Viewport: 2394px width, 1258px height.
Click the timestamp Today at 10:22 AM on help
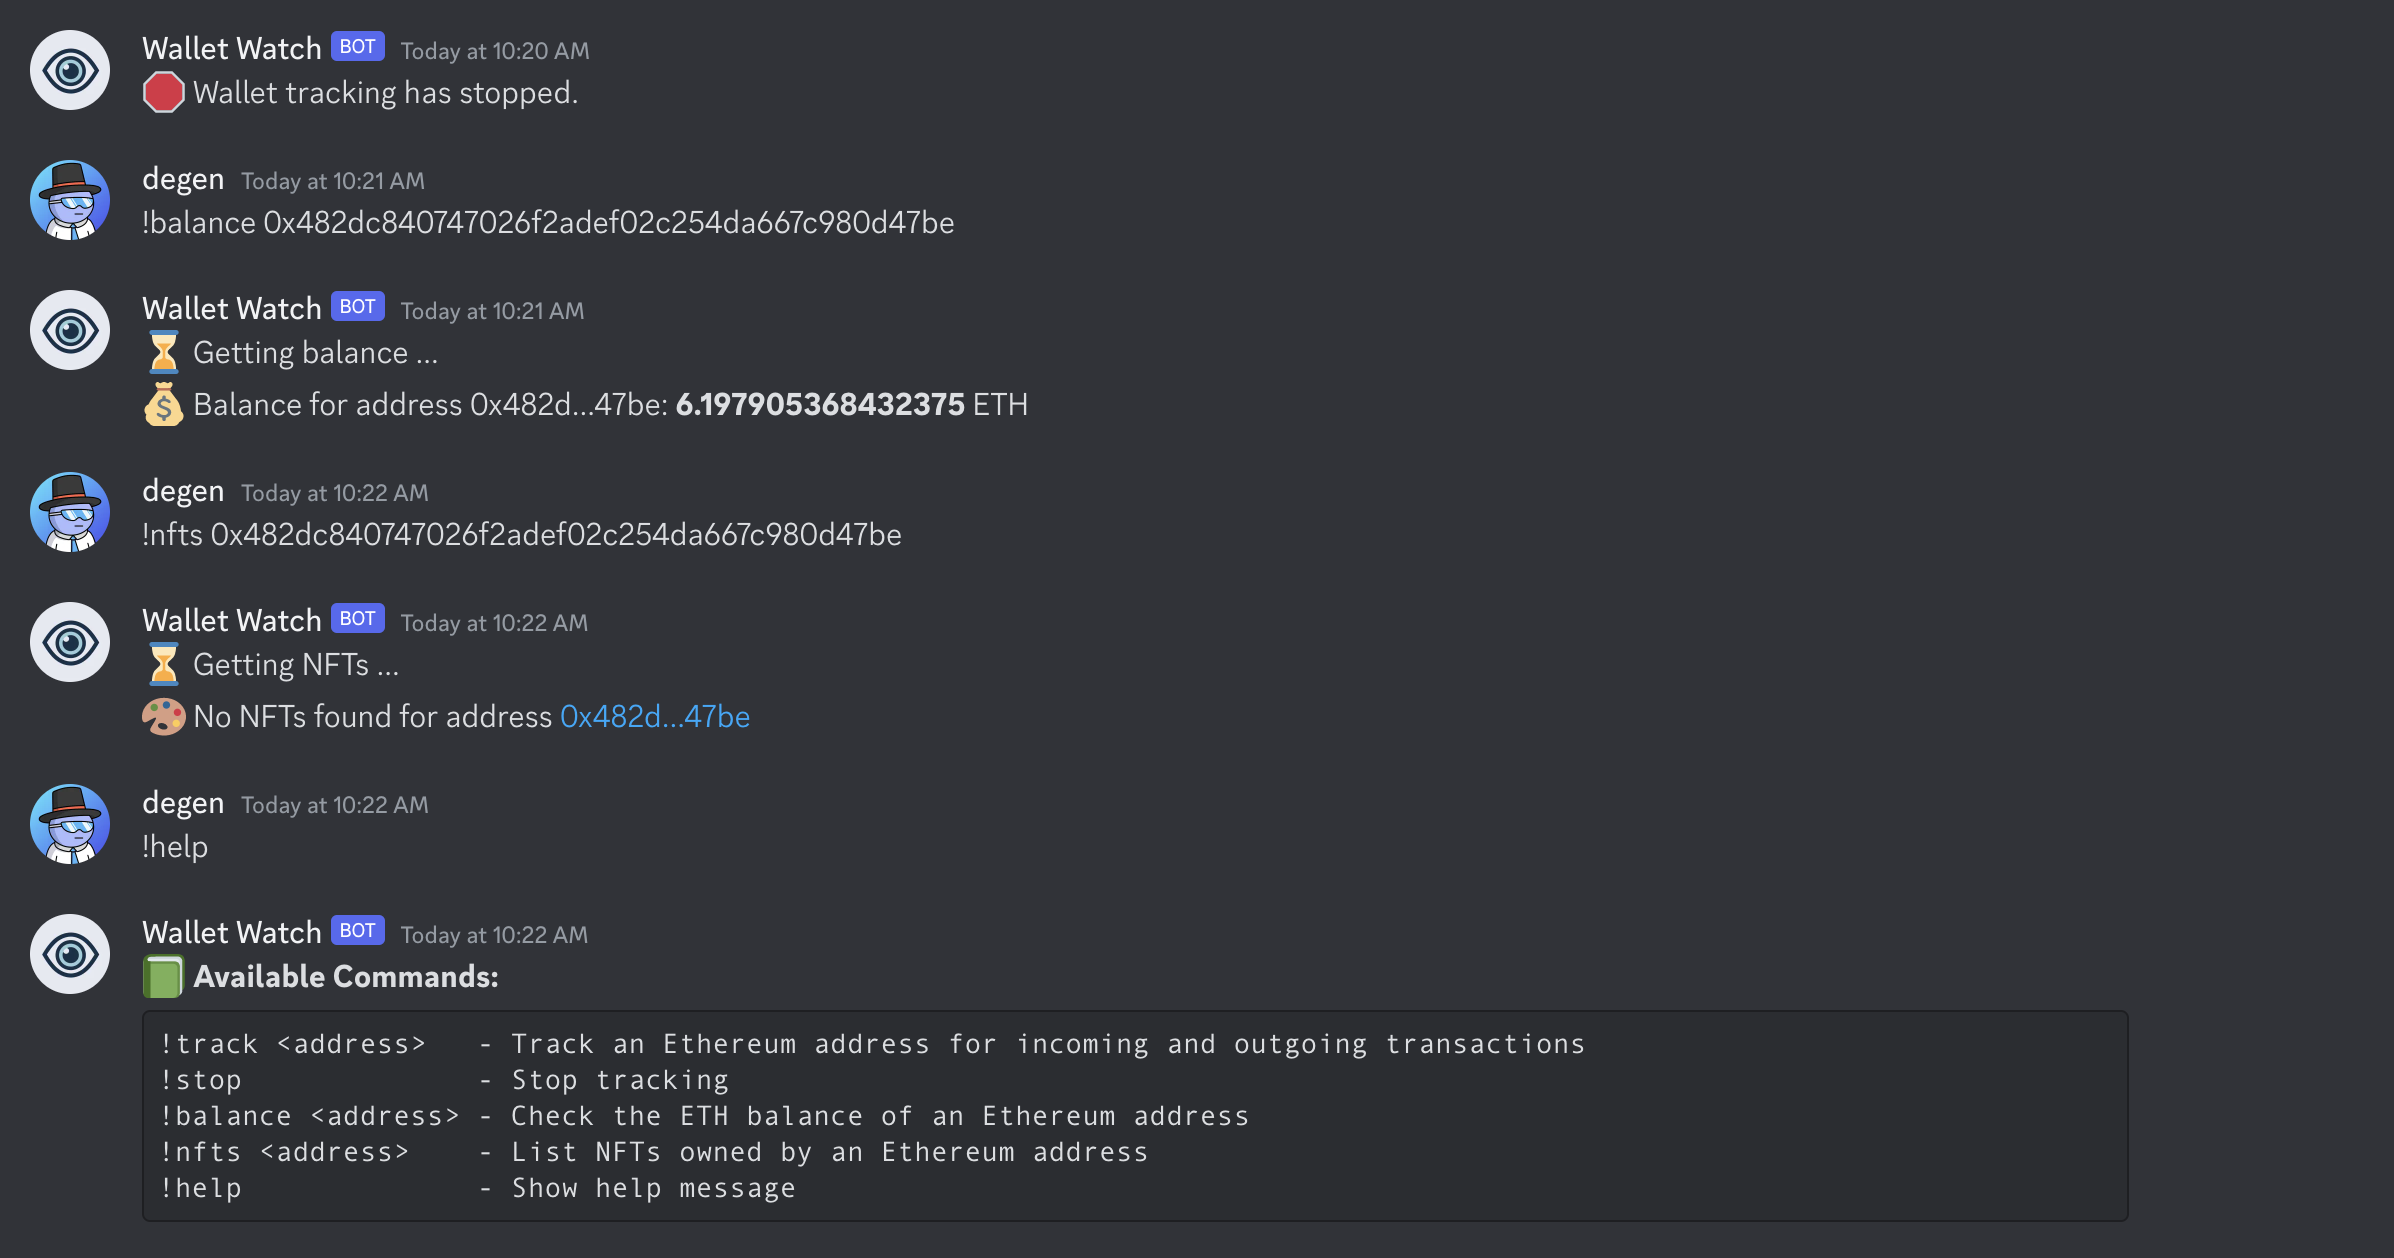click(x=492, y=930)
